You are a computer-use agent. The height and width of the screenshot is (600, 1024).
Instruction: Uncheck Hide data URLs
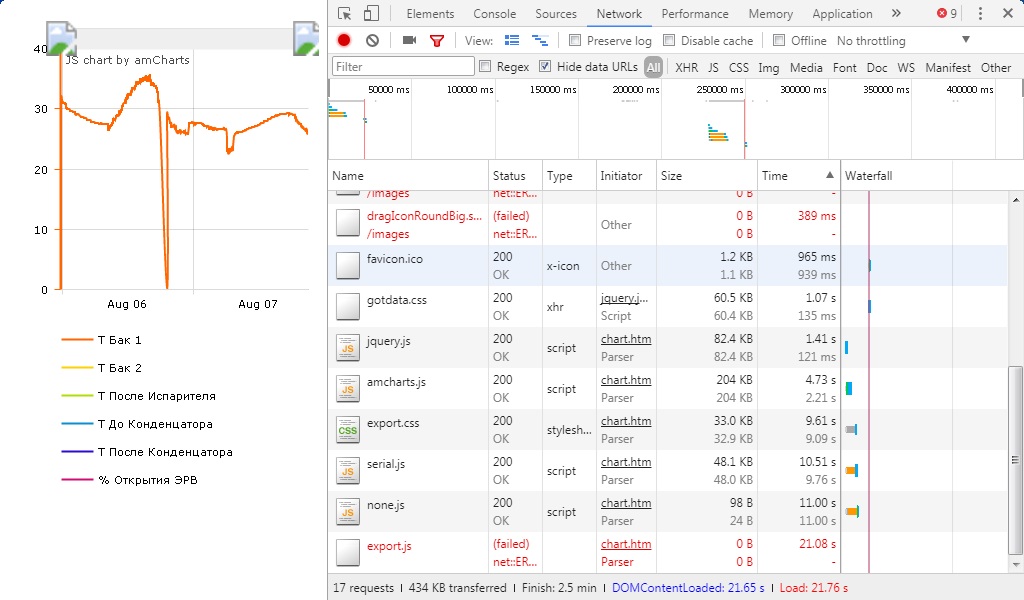(x=545, y=67)
